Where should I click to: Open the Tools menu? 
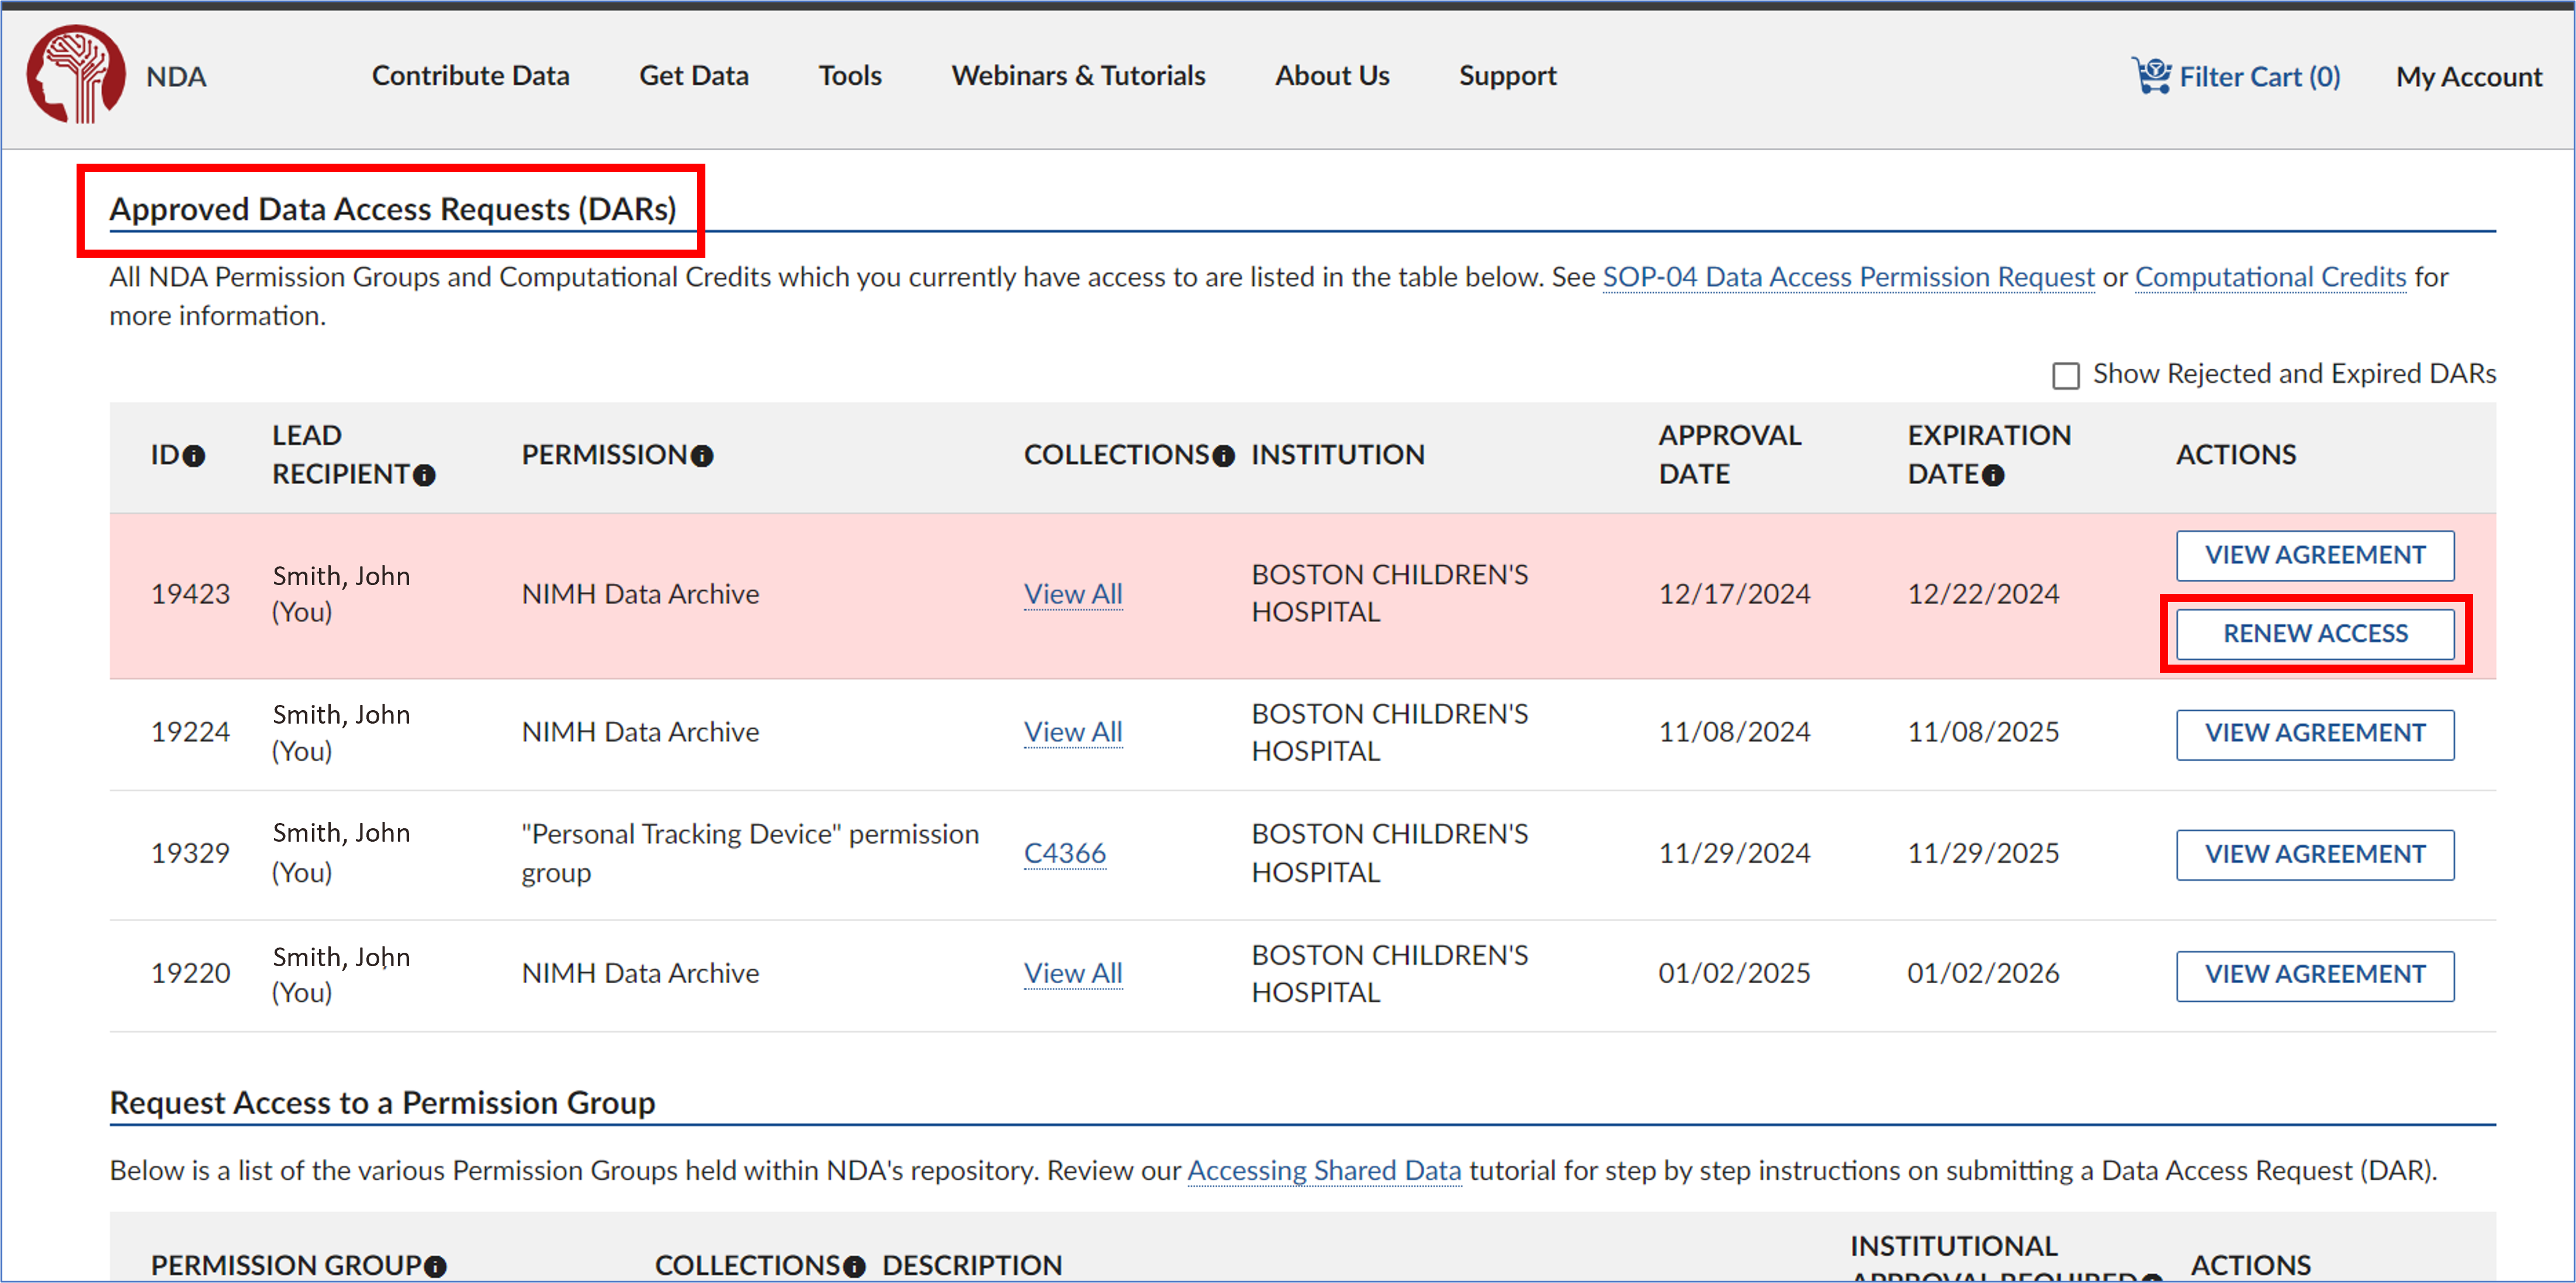(850, 76)
